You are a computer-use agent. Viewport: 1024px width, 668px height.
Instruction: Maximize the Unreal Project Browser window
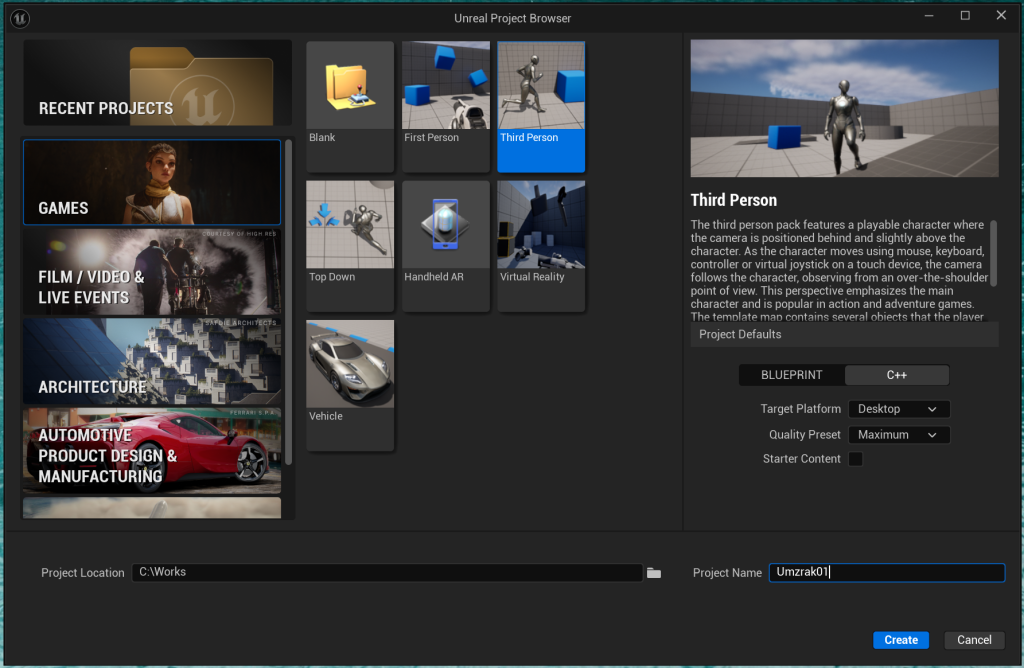tap(965, 16)
